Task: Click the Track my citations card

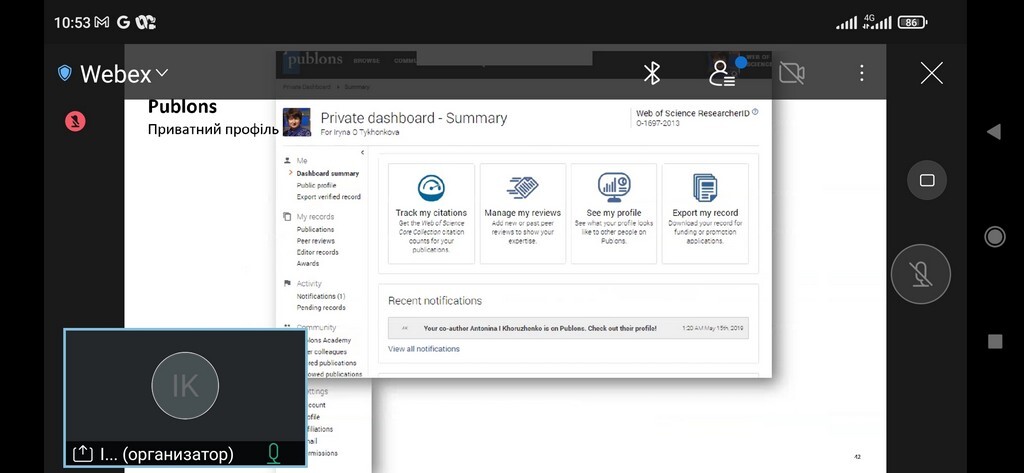Action: click(x=431, y=213)
